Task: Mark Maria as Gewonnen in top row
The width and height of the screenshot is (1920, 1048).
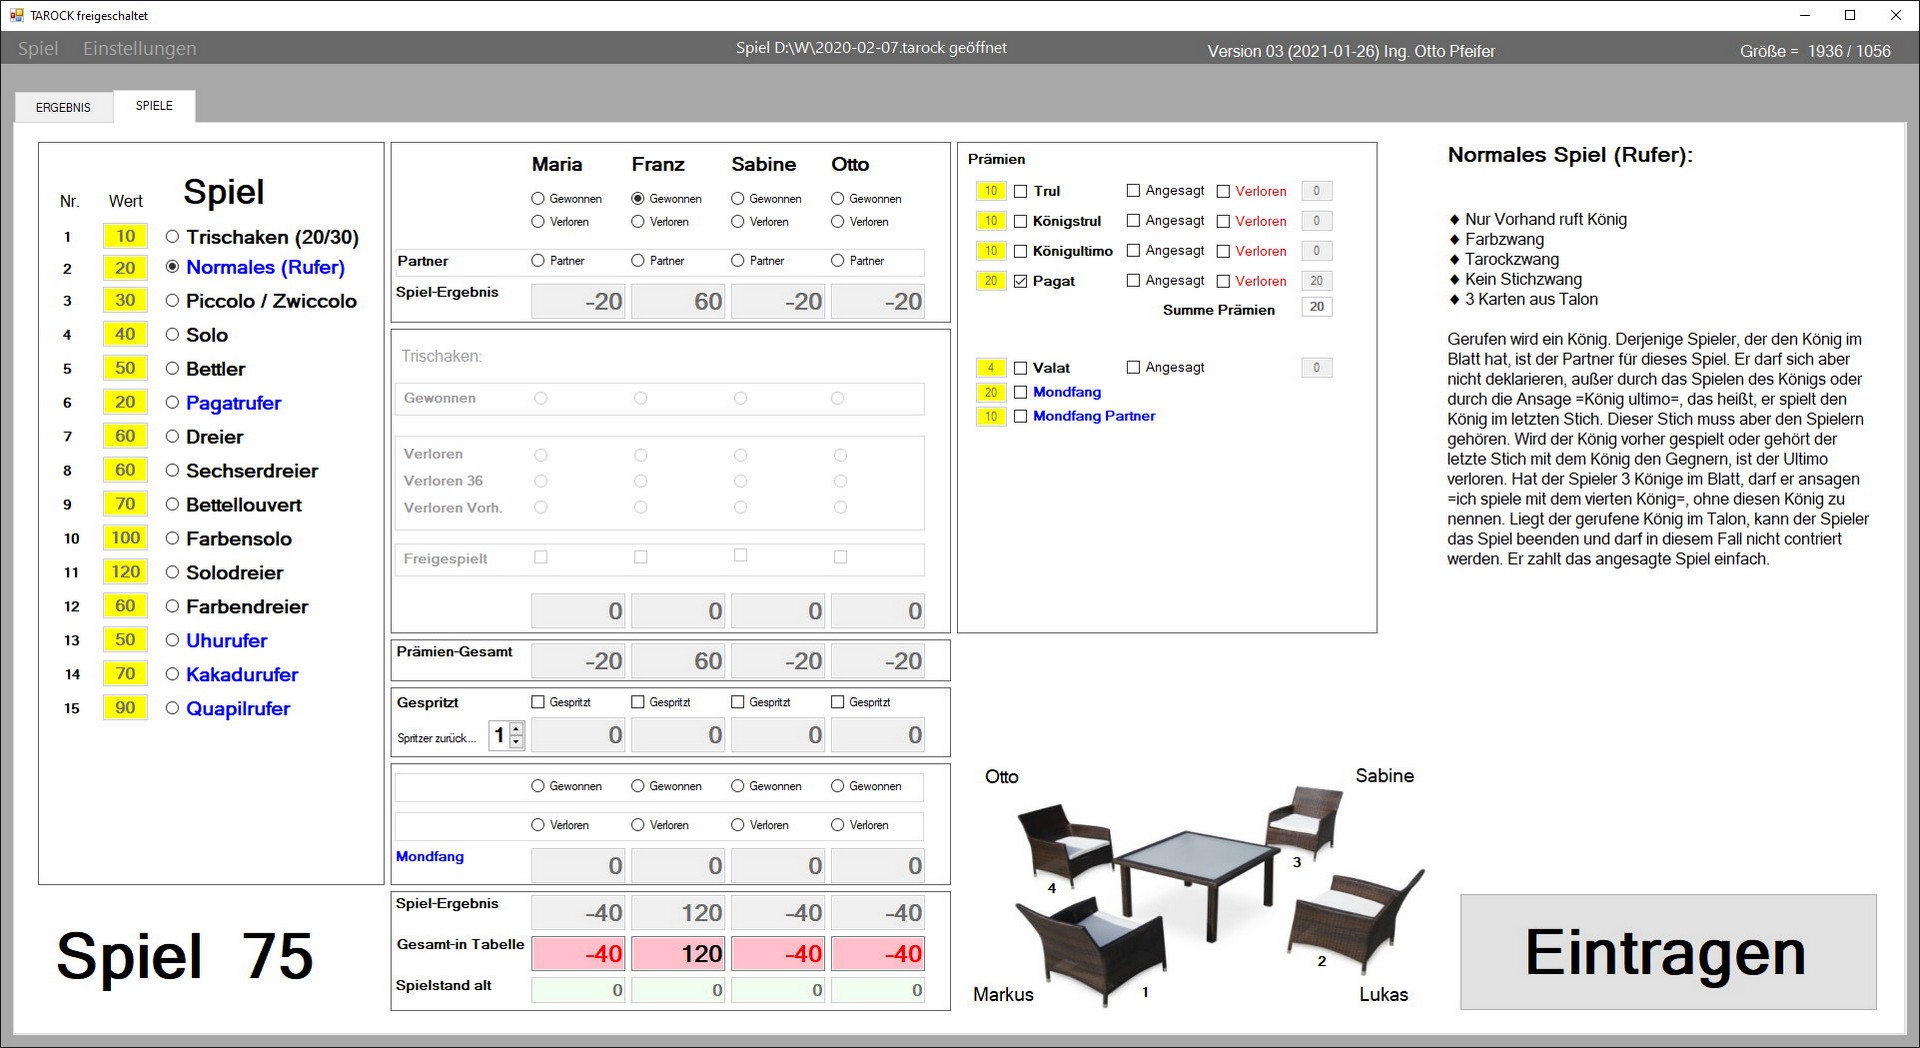Action: tap(538, 199)
